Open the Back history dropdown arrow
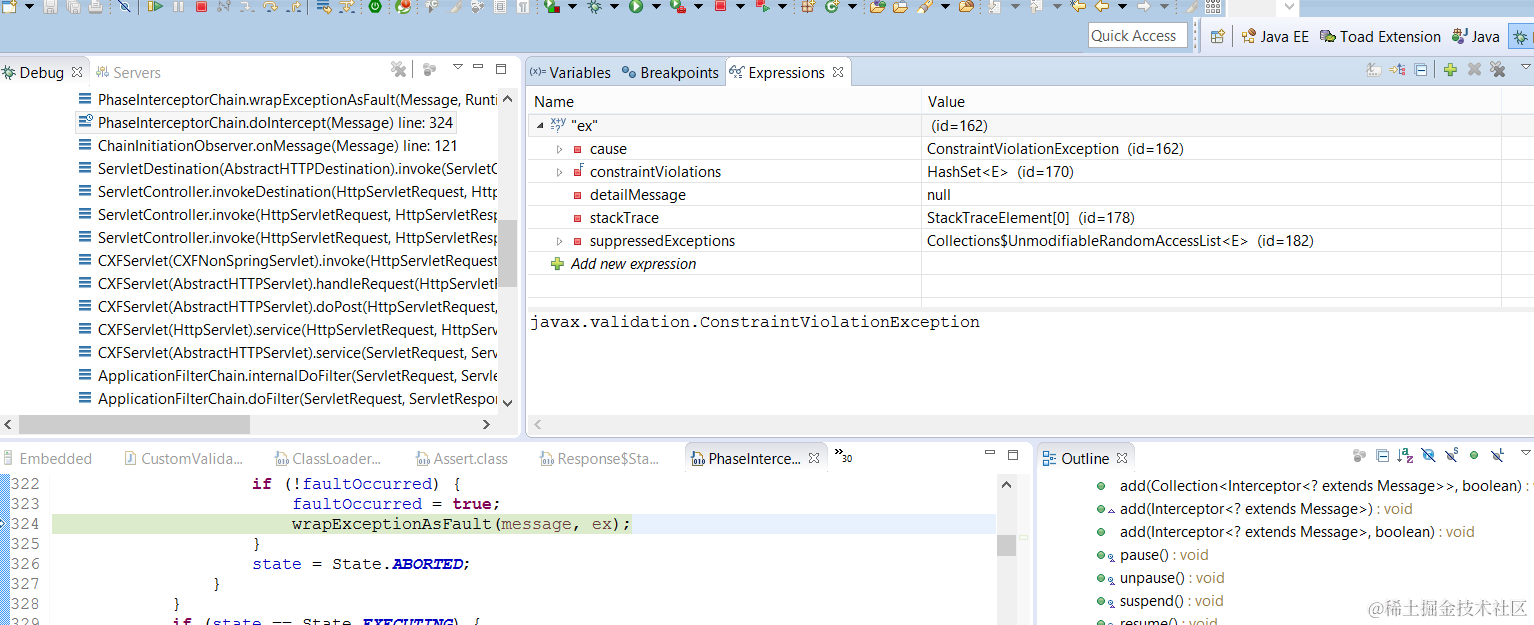Screen dimensions: 1534x625 [x=1122, y=6]
